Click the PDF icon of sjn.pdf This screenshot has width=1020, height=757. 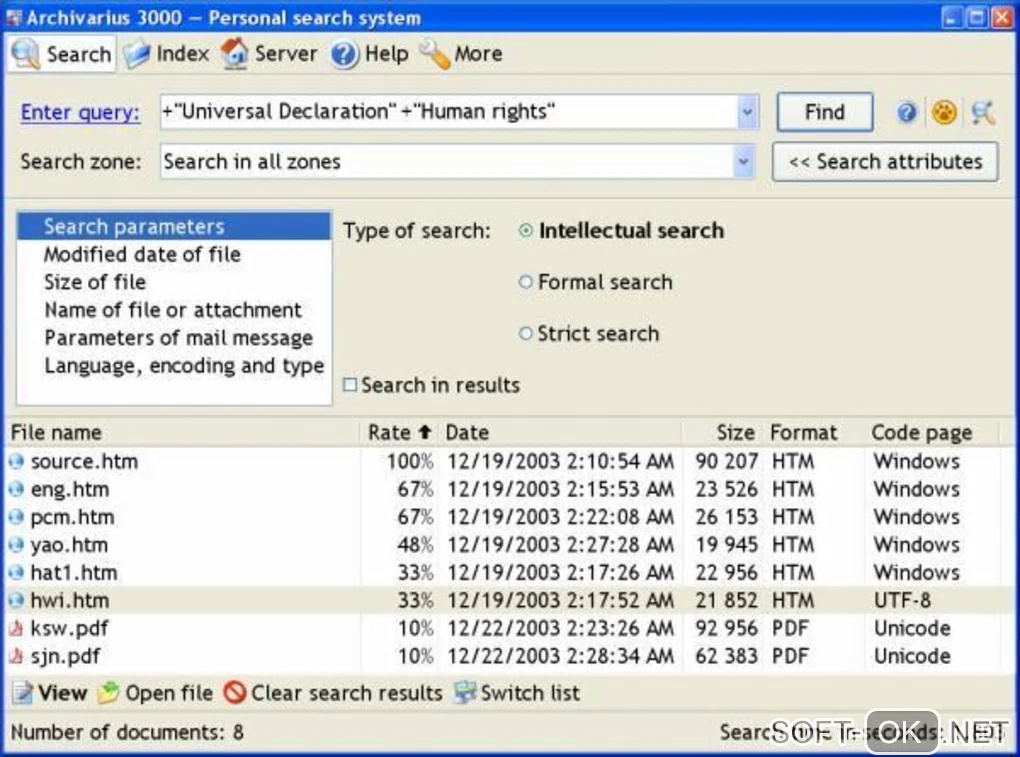coord(17,656)
